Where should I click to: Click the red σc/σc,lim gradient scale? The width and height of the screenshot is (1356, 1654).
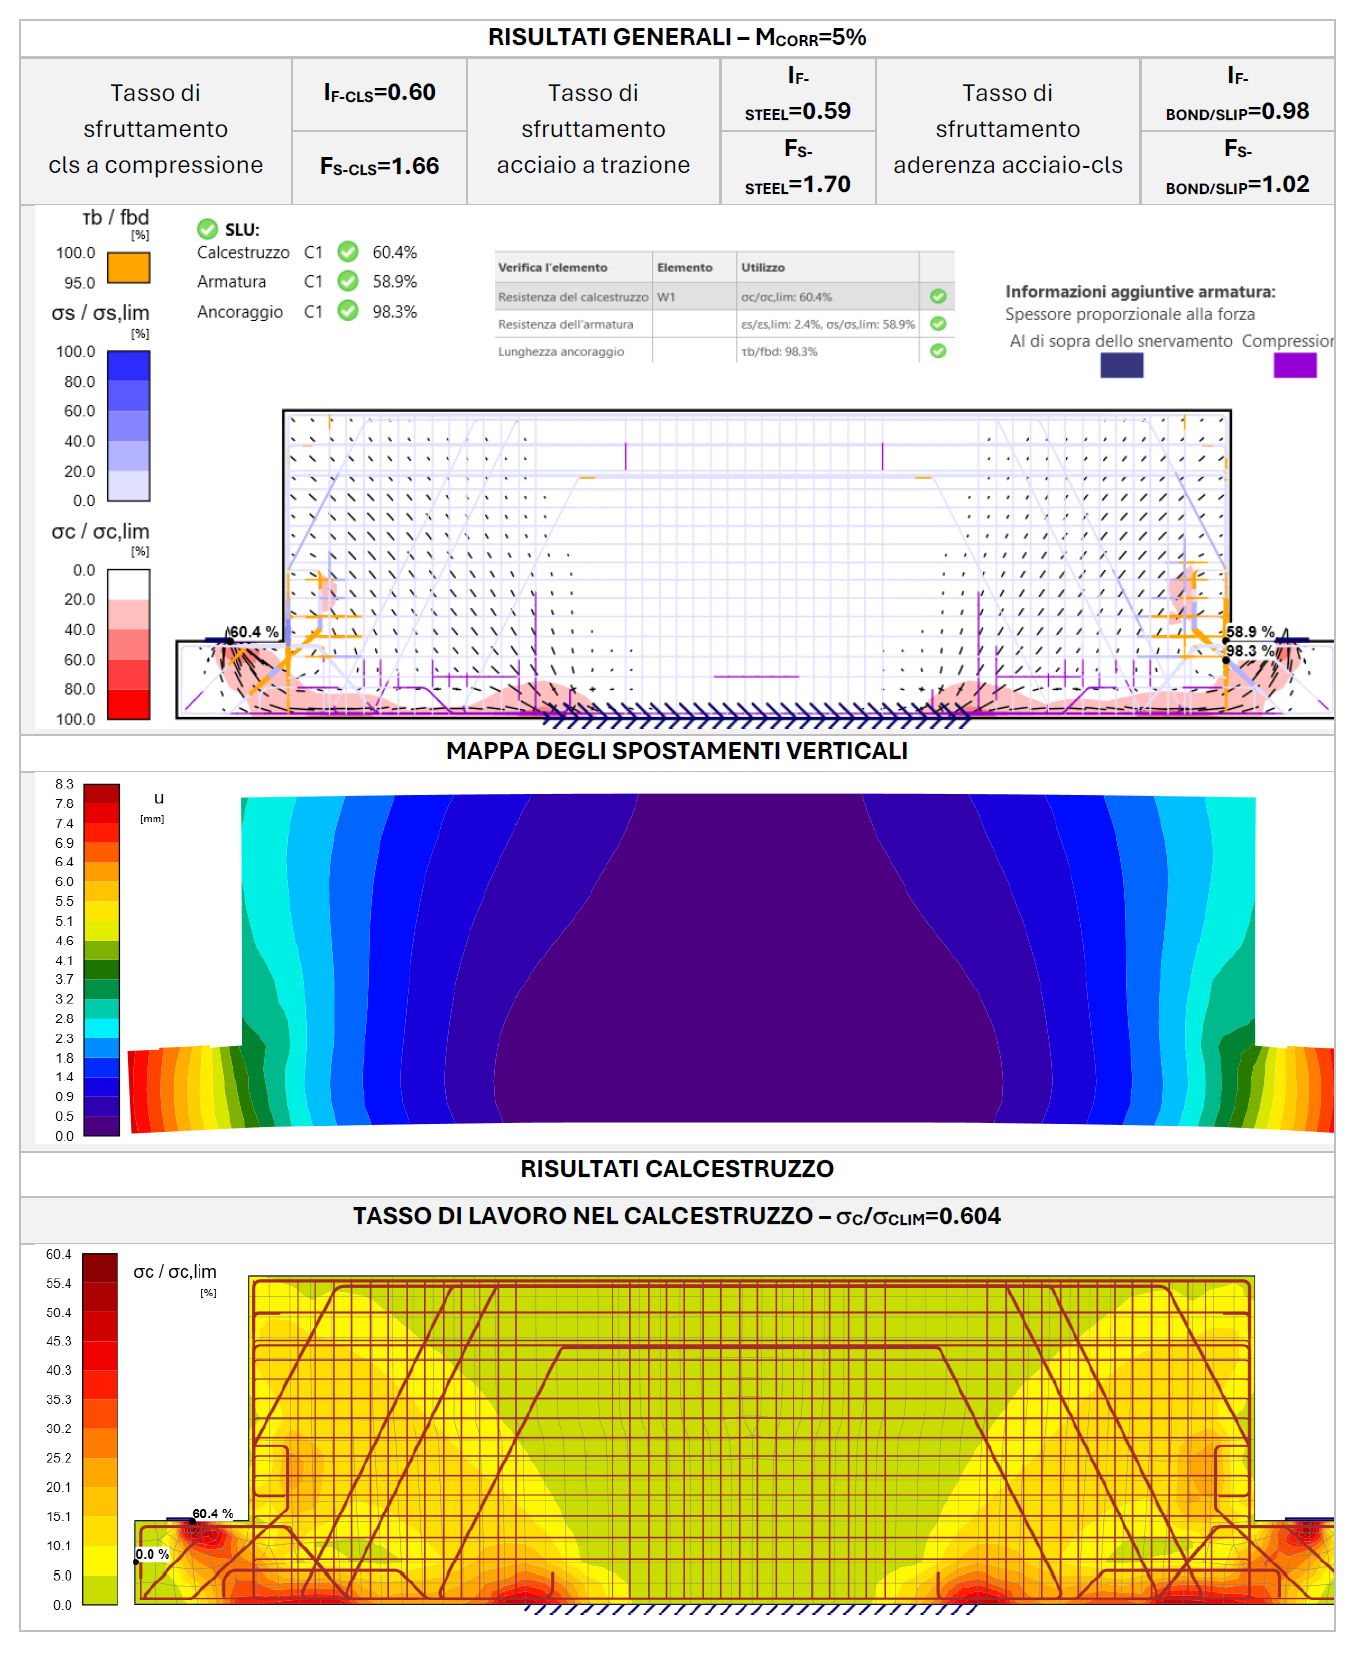pos(128,644)
